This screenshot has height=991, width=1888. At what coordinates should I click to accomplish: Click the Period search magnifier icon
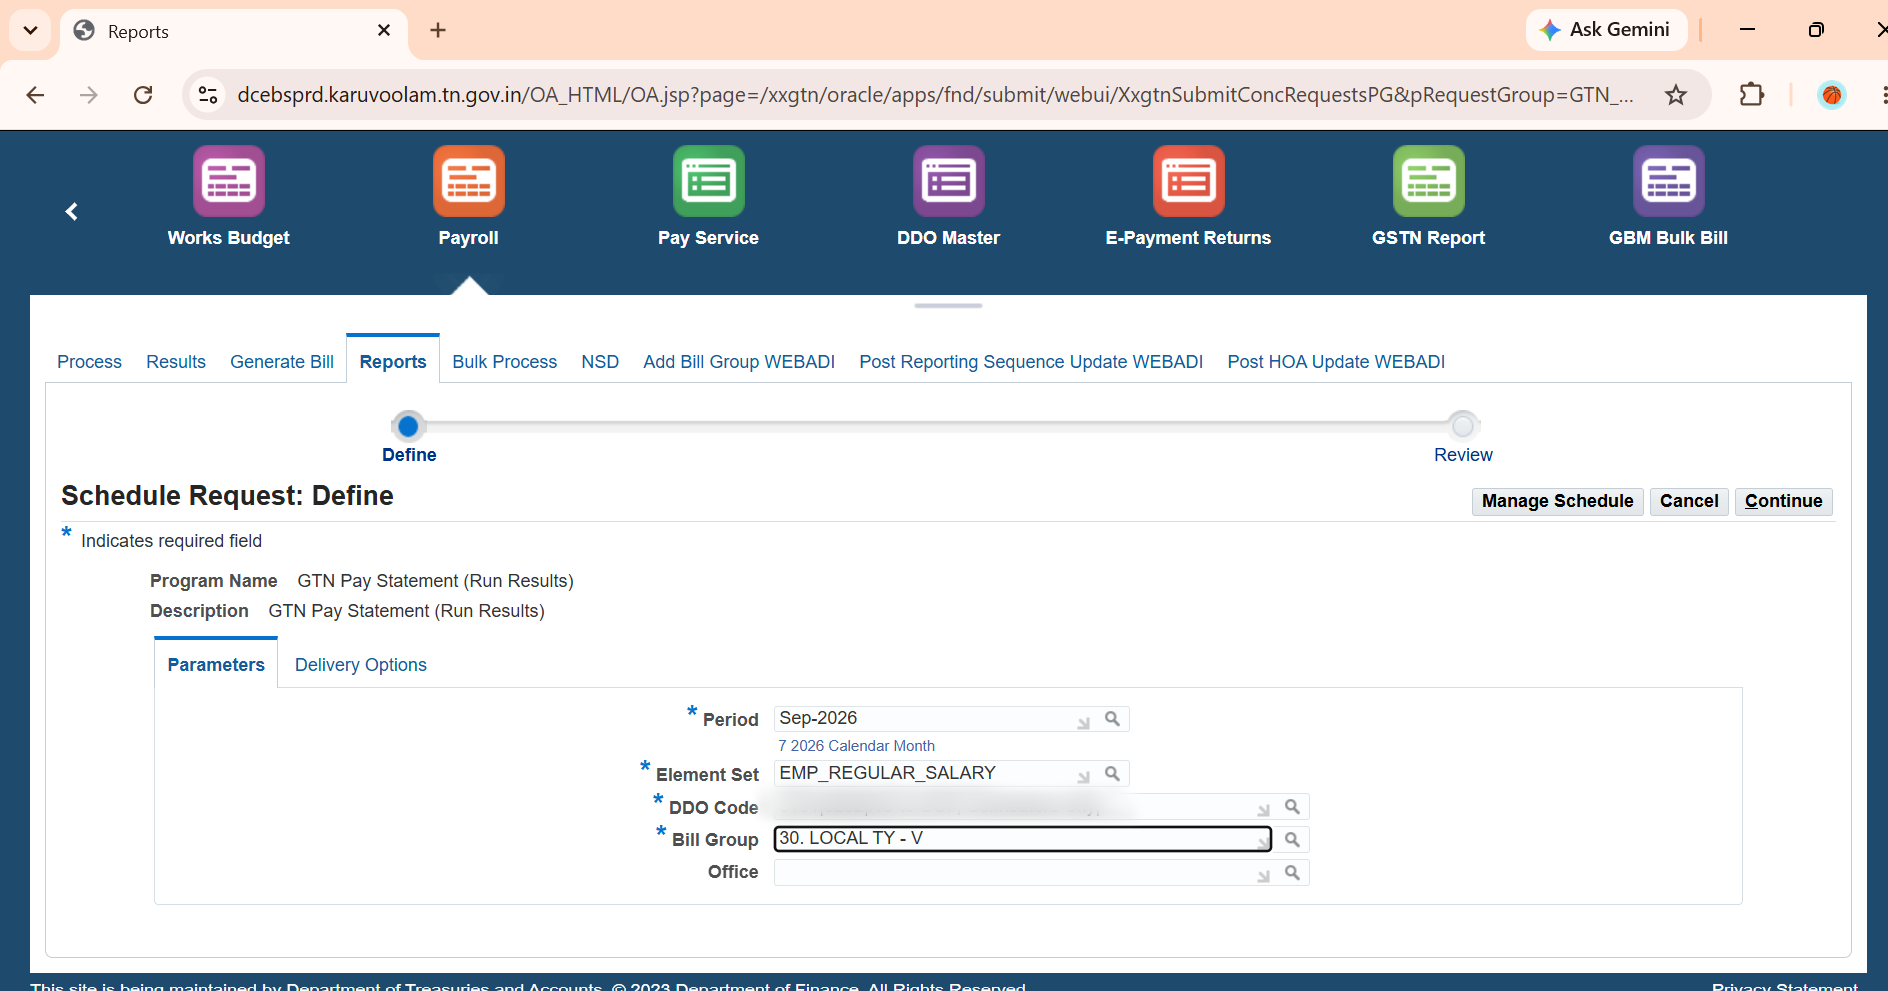click(x=1112, y=719)
